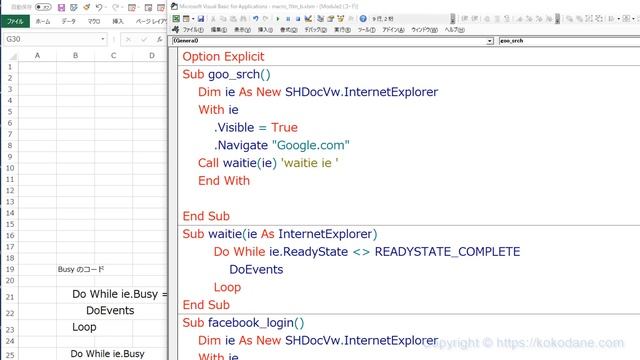Click the "Sub goo_srch()" code line

click(x=227, y=74)
